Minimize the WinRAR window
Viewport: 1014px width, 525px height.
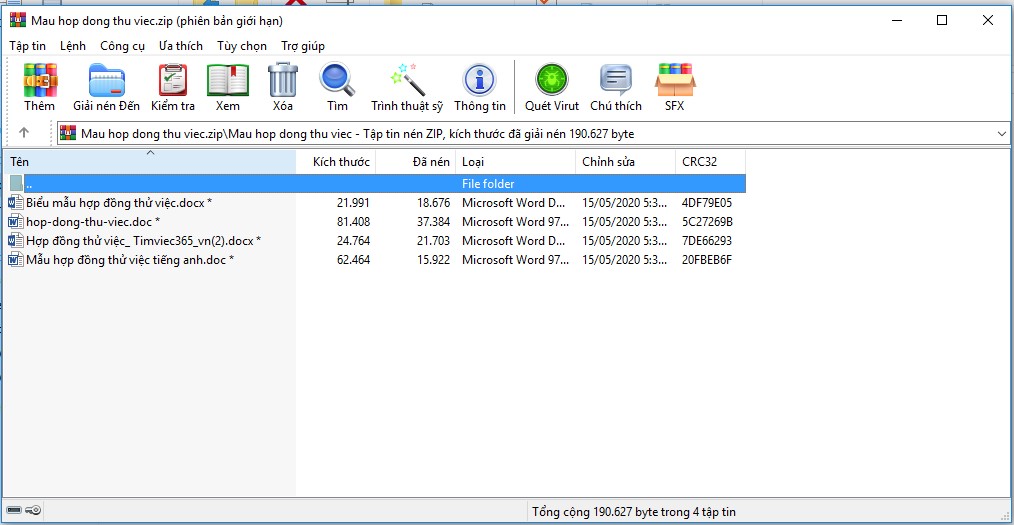coord(896,21)
